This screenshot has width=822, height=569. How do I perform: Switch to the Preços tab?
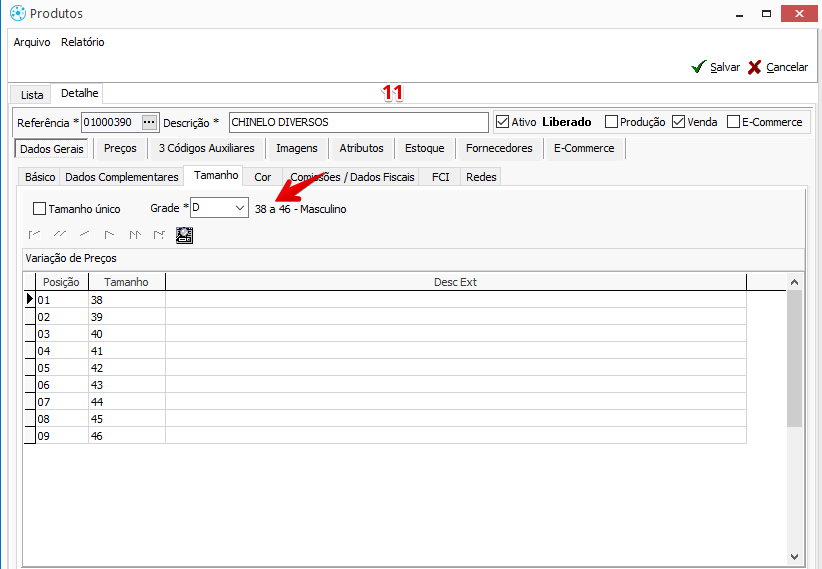[120, 148]
